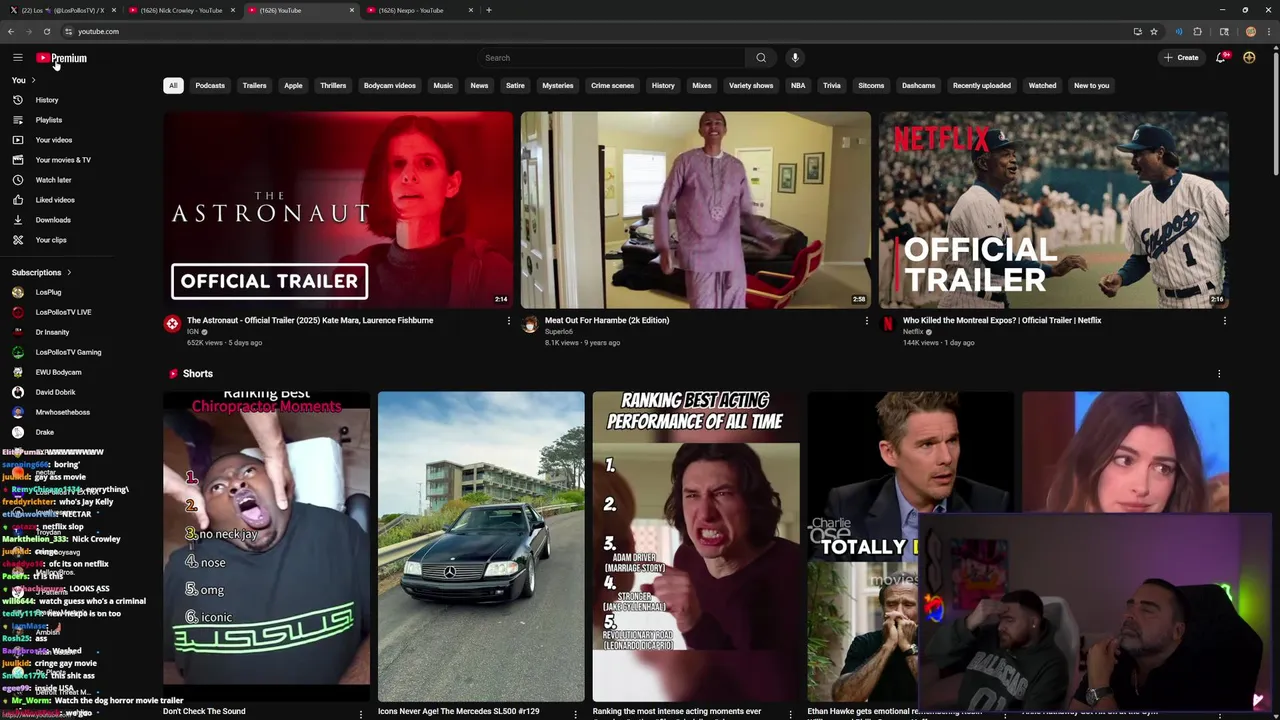Click Netflix channel avatar under Expos video

[887, 324]
